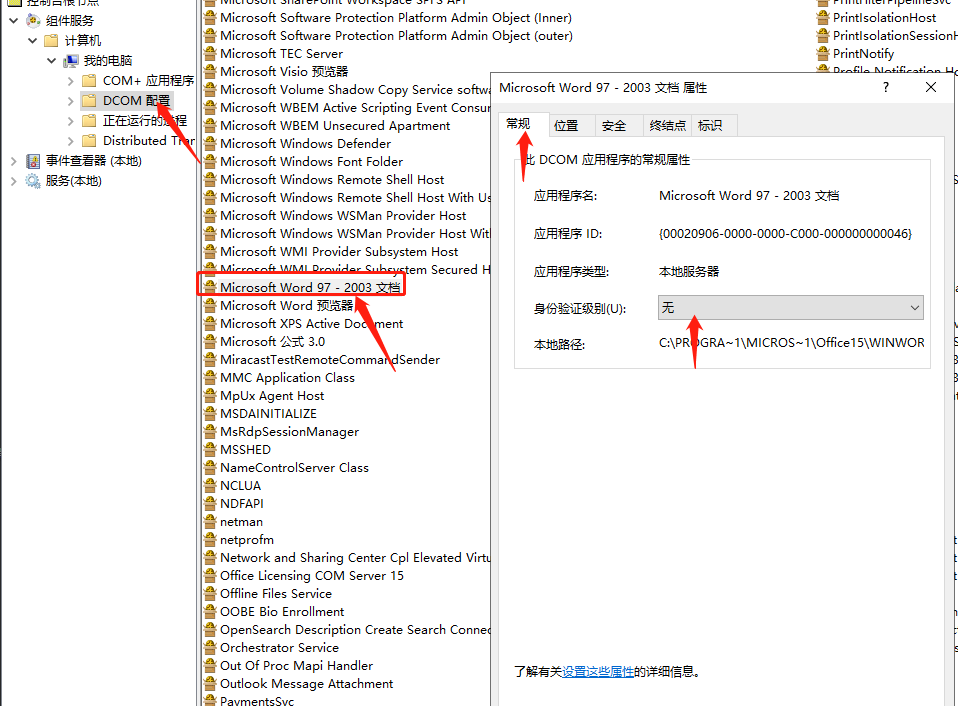
Task: Click the icon beside Microsoft Visio 预览器
Action: point(210,71)
